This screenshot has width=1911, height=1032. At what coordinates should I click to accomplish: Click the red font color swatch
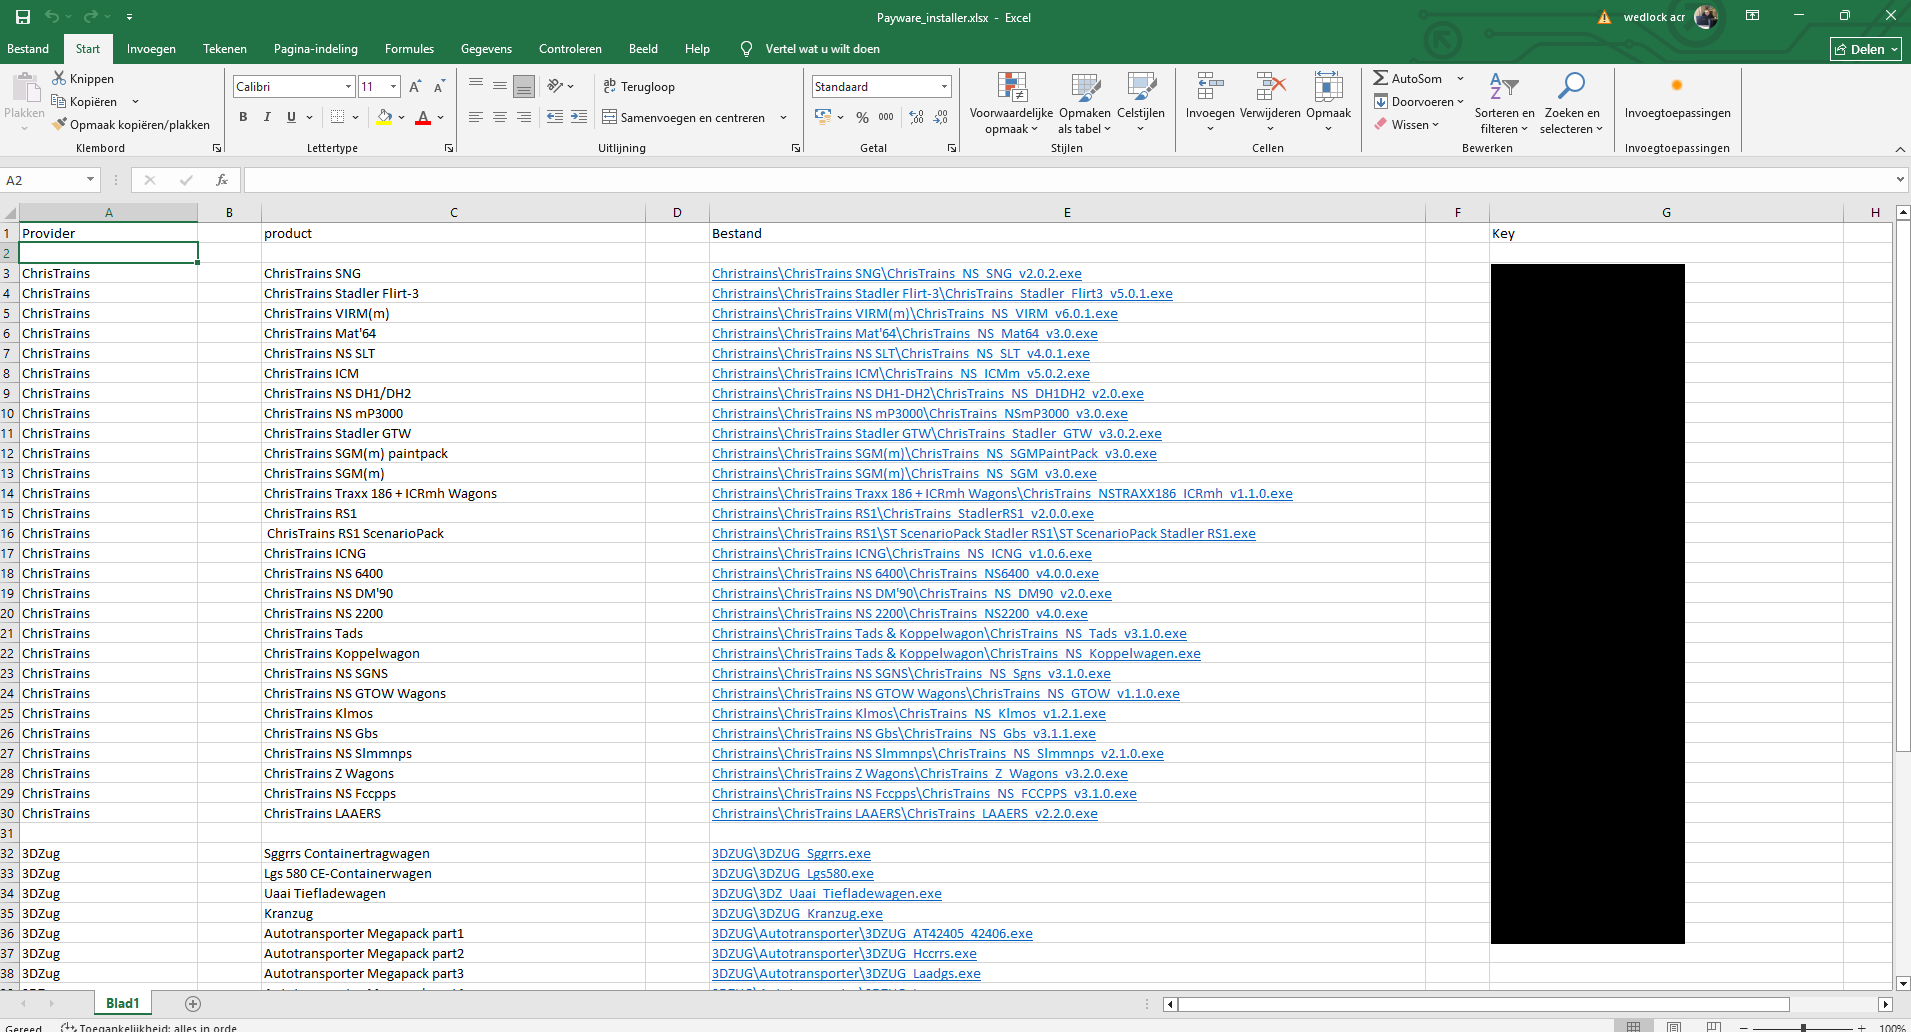pos(423,117)
